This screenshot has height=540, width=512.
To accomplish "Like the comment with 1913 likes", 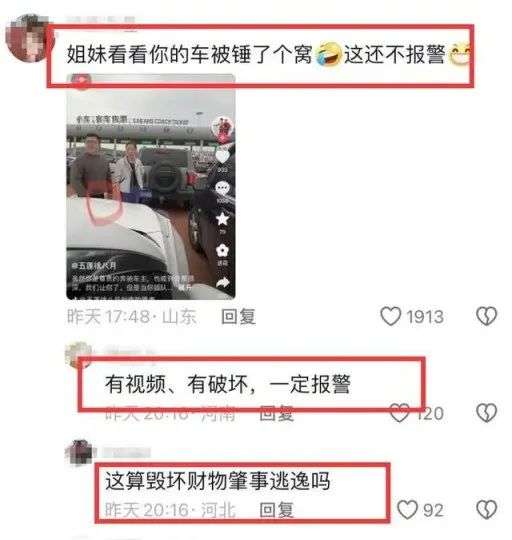I will click(x=390, y=316).
